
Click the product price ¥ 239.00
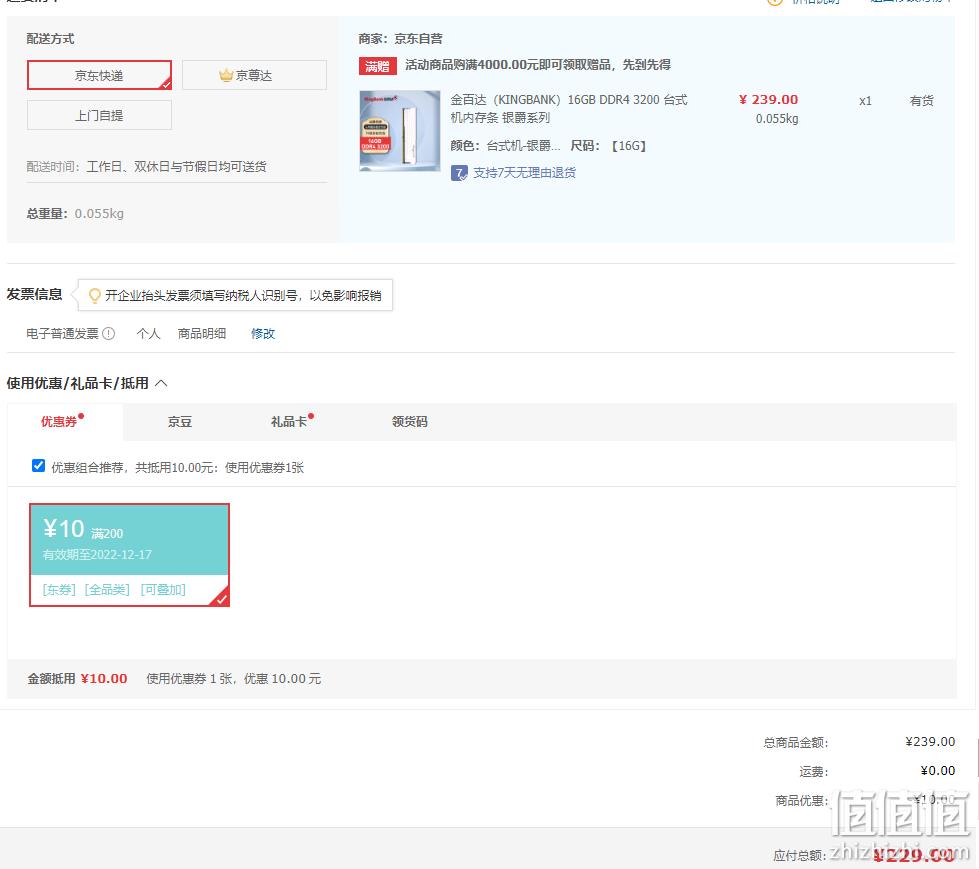(768, 100)
